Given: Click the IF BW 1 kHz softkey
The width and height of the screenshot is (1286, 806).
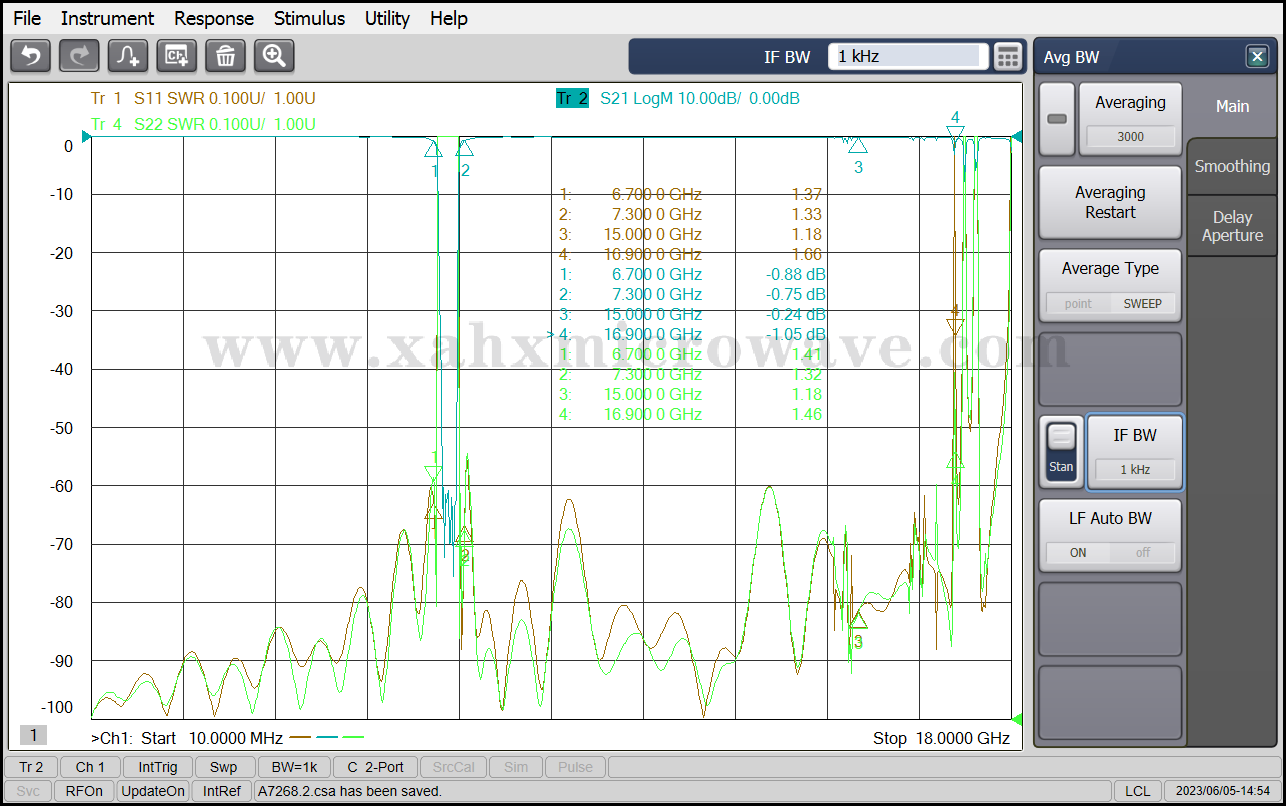Looking at the screenshot, I should pos(1135,452).
